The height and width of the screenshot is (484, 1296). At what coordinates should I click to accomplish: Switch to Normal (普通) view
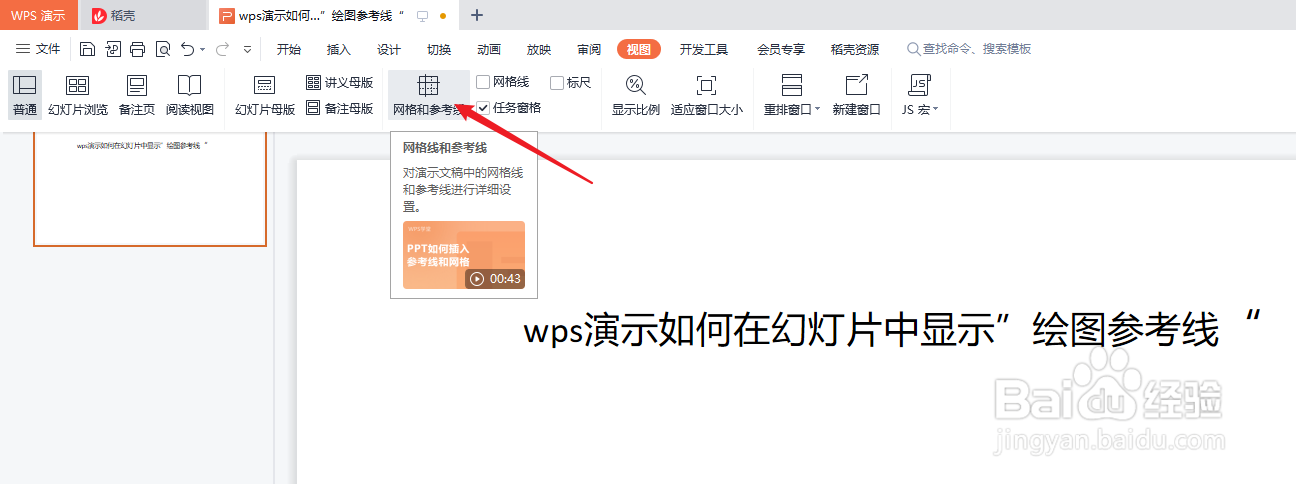25,96
